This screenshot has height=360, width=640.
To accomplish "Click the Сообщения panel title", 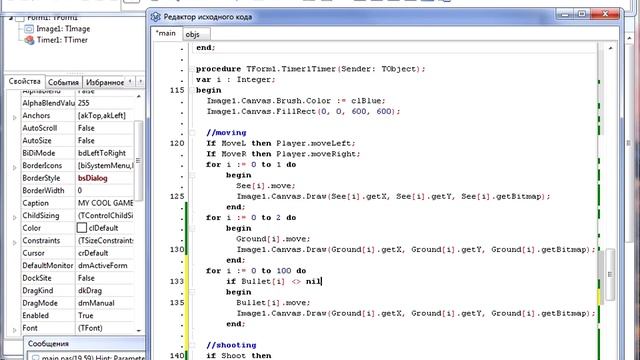I will (48, 343).
